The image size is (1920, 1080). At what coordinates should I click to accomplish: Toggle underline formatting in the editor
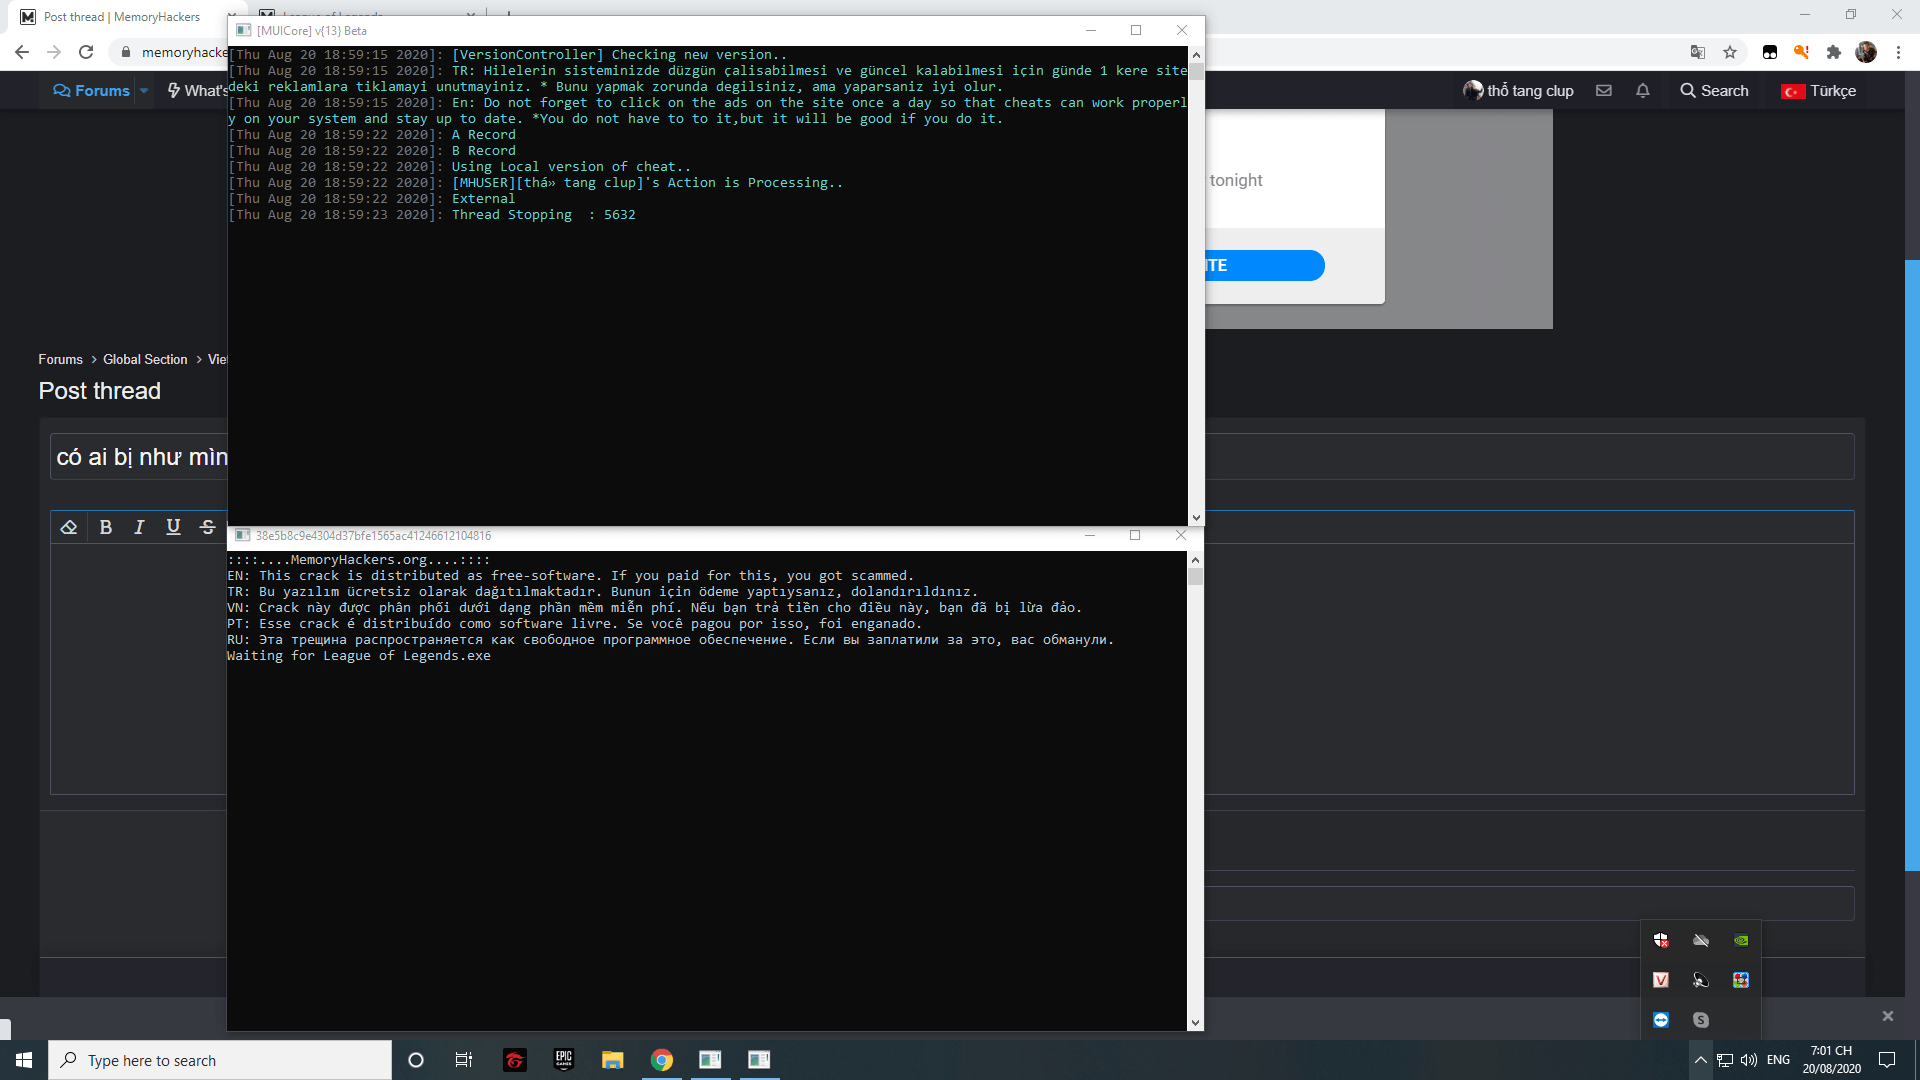pos(173,527)
